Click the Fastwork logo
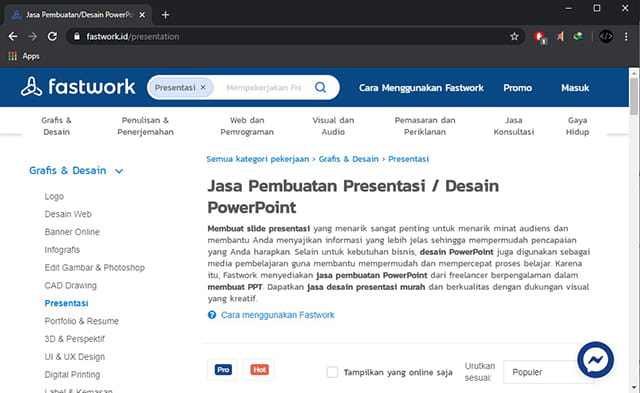This screenshot has width=640, height=393. [78, 87]
